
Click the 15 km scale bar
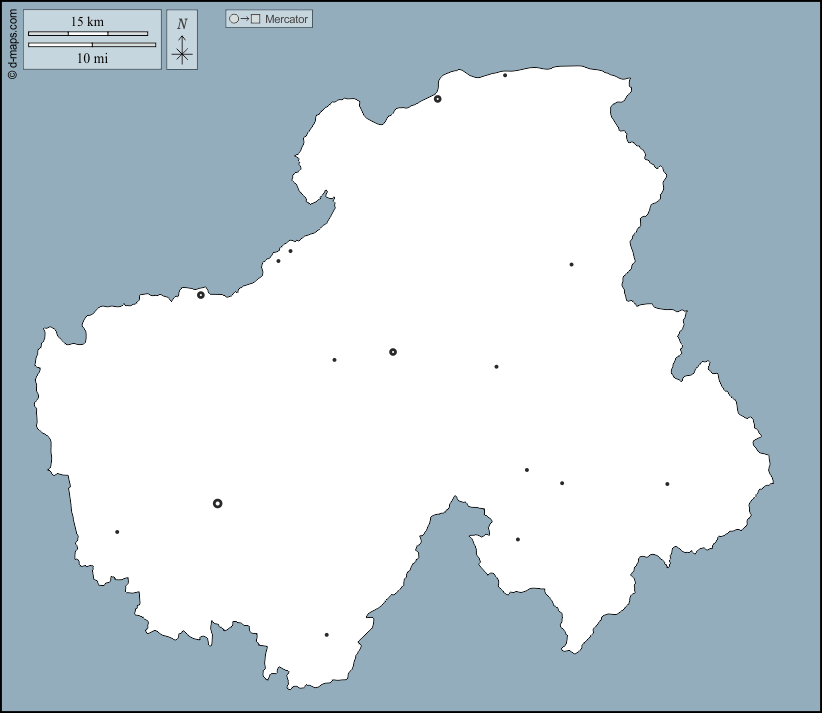88,33
